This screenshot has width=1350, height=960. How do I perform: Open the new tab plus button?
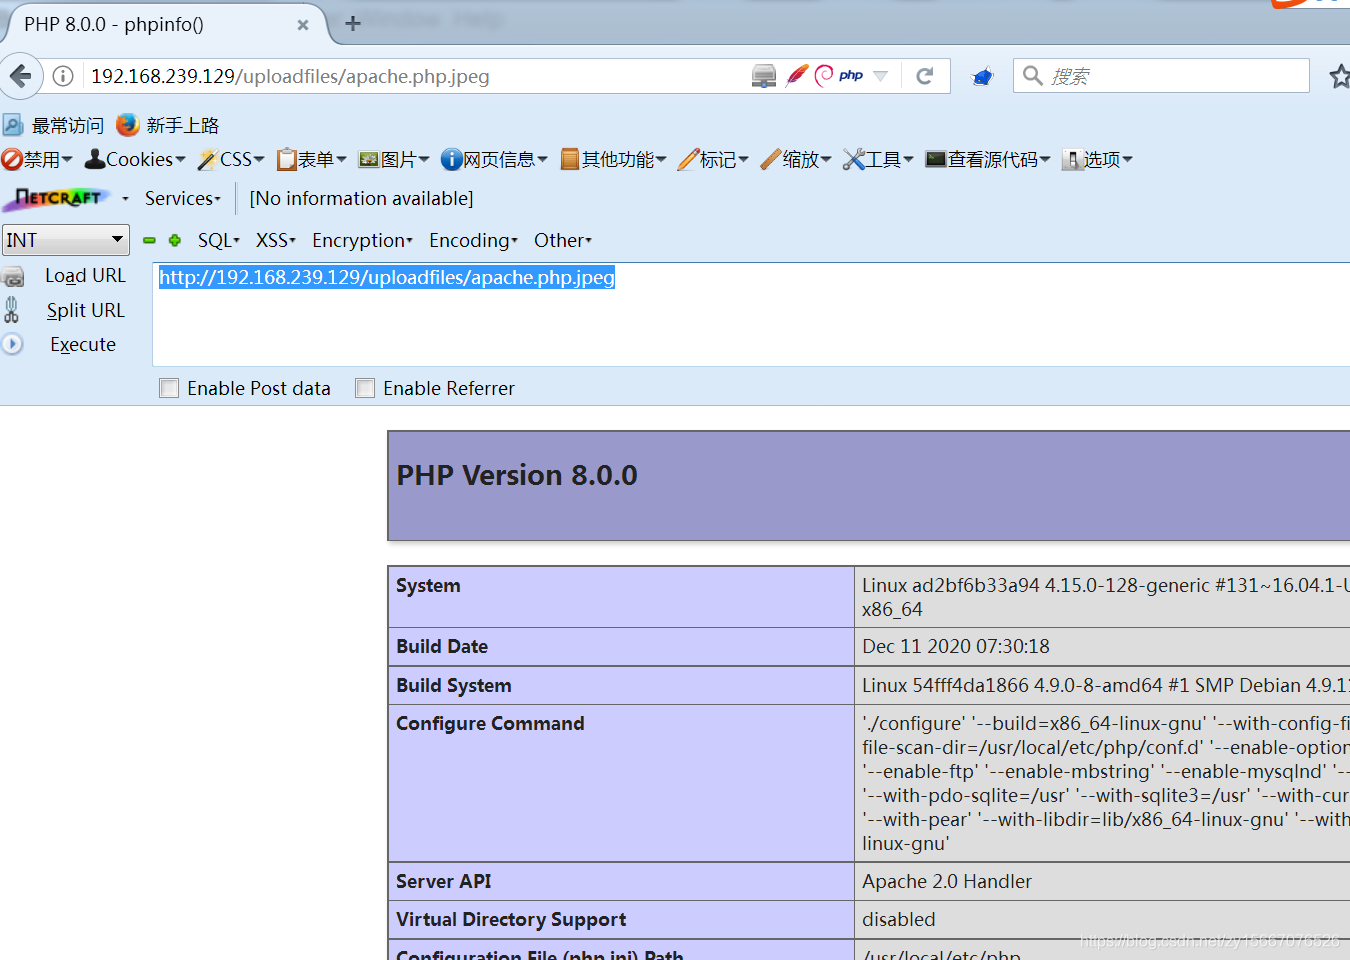352,24
